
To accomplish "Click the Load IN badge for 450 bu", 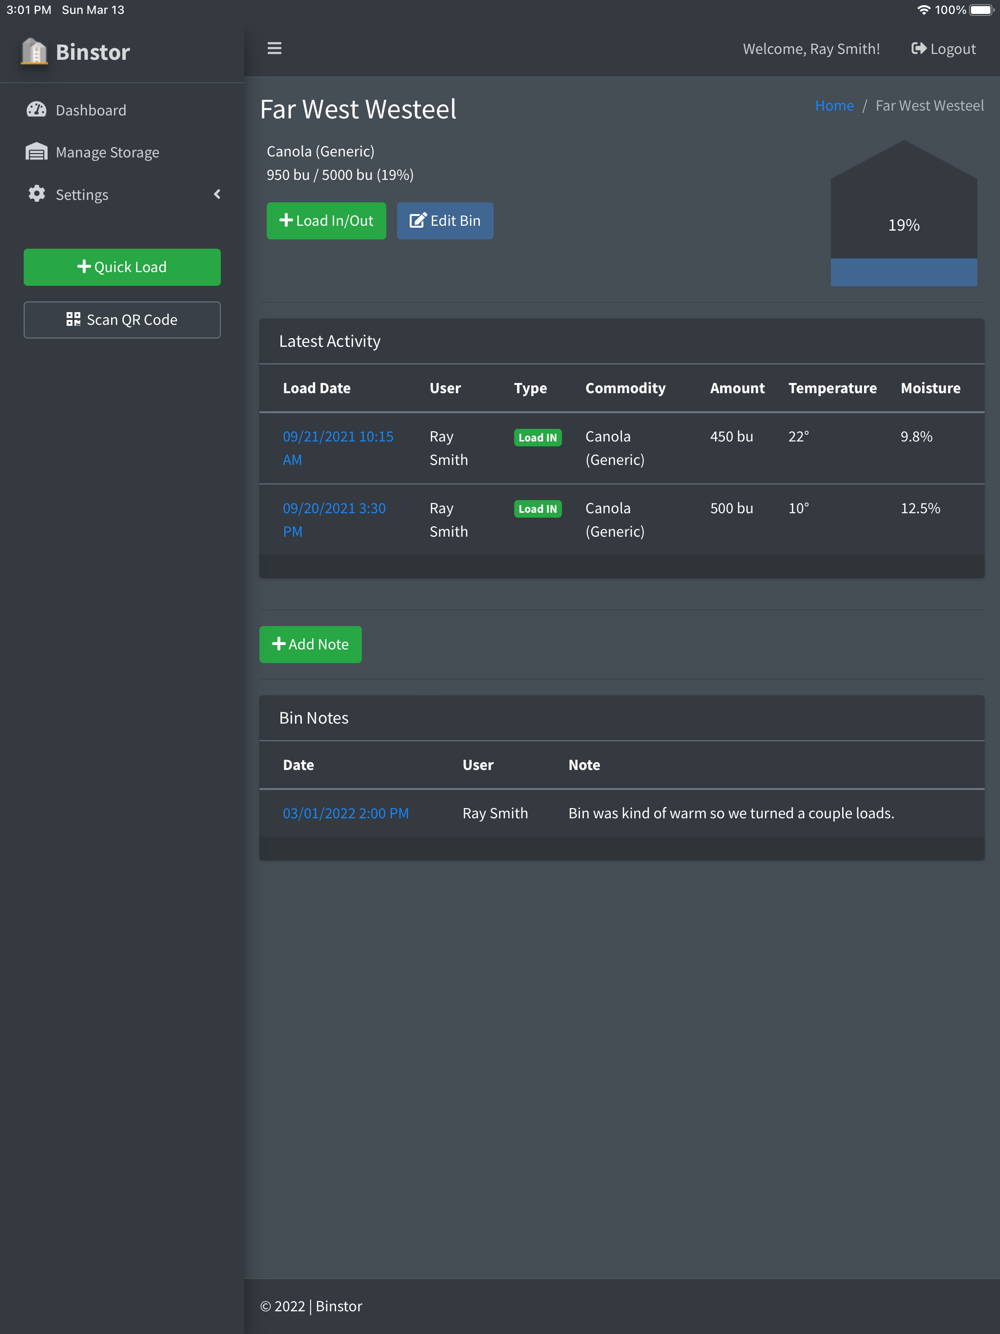I will 537,438.
